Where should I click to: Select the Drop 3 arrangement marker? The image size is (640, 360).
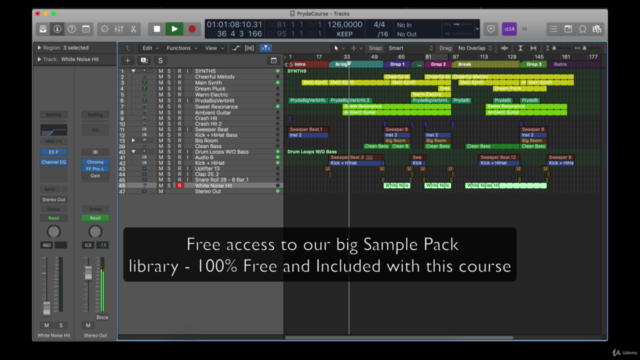pos(533,64)
